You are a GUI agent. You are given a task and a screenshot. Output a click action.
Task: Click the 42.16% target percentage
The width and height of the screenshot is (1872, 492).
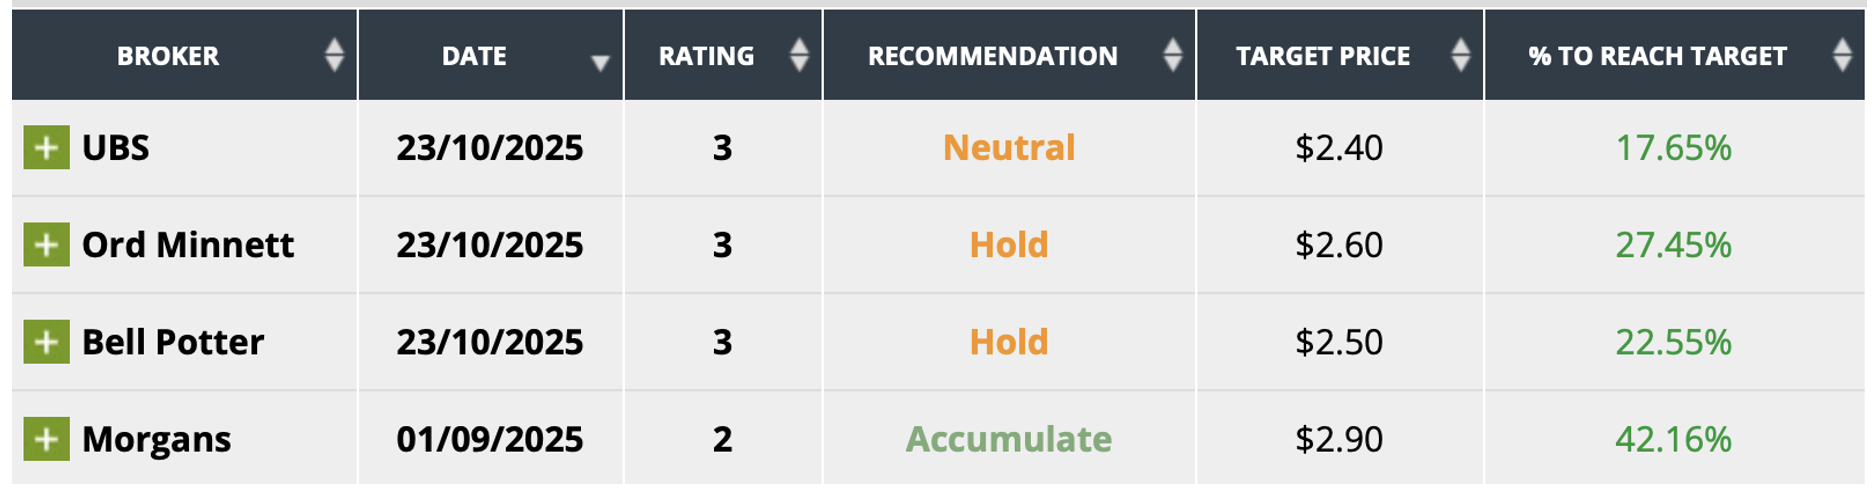1672,439
